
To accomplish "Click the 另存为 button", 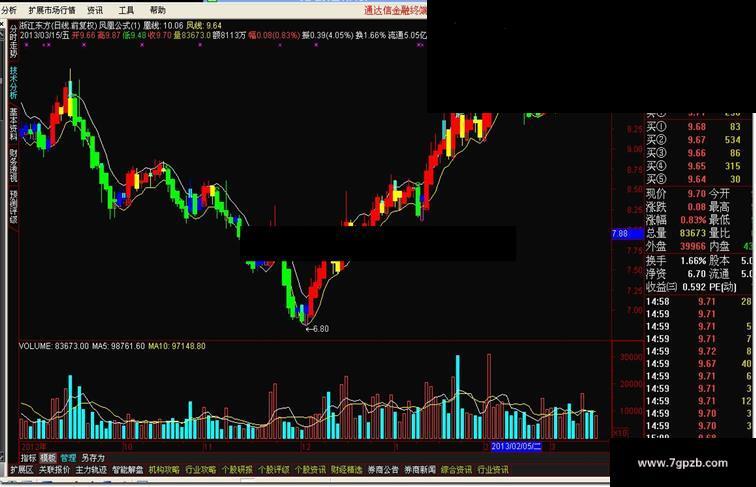I will tap(93, 458).
